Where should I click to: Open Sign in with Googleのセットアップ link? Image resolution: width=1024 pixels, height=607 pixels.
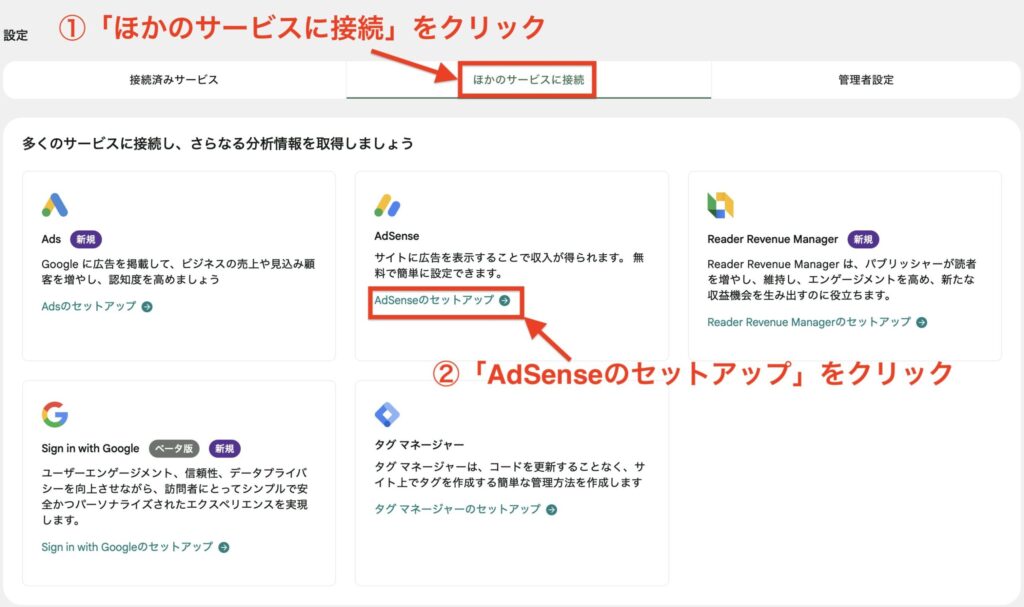pos(127,548)
